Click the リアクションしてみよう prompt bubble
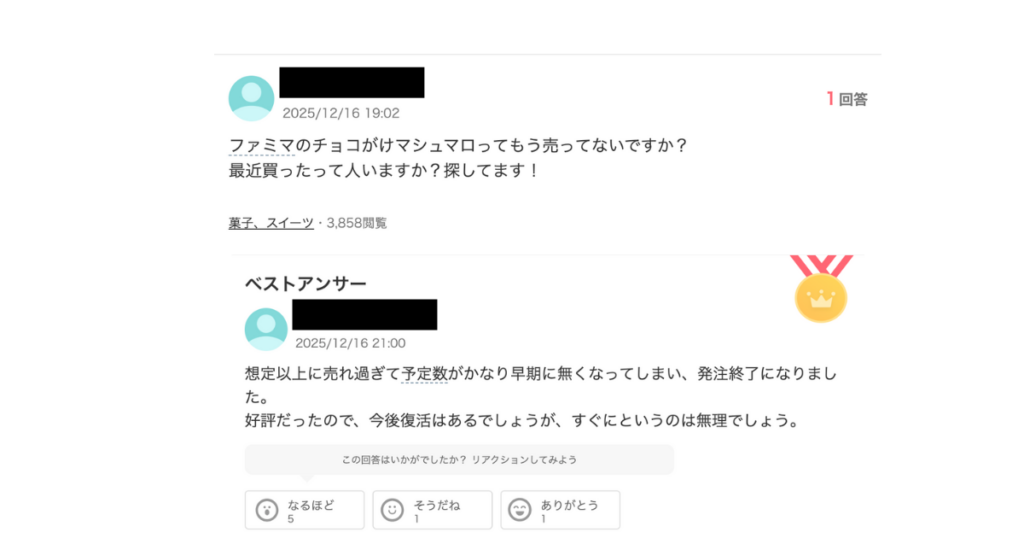 click(x=459, y=460)
